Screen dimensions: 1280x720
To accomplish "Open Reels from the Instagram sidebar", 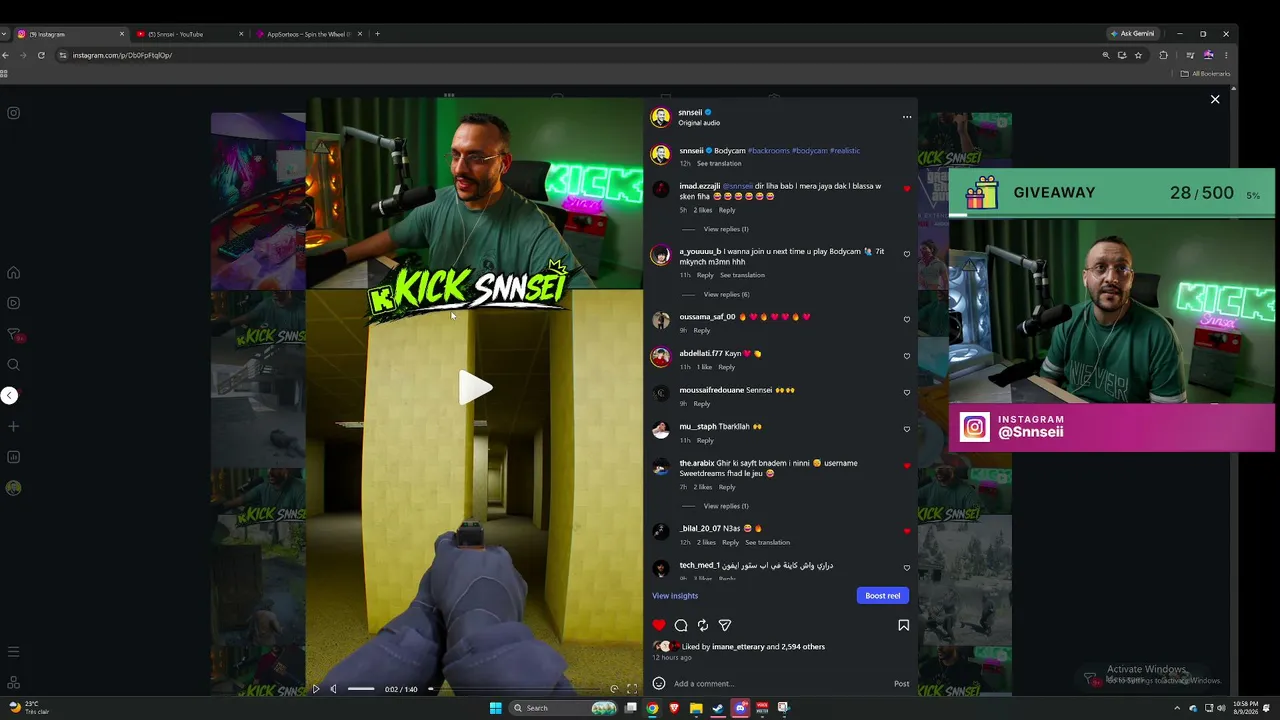I will (14, 303).
